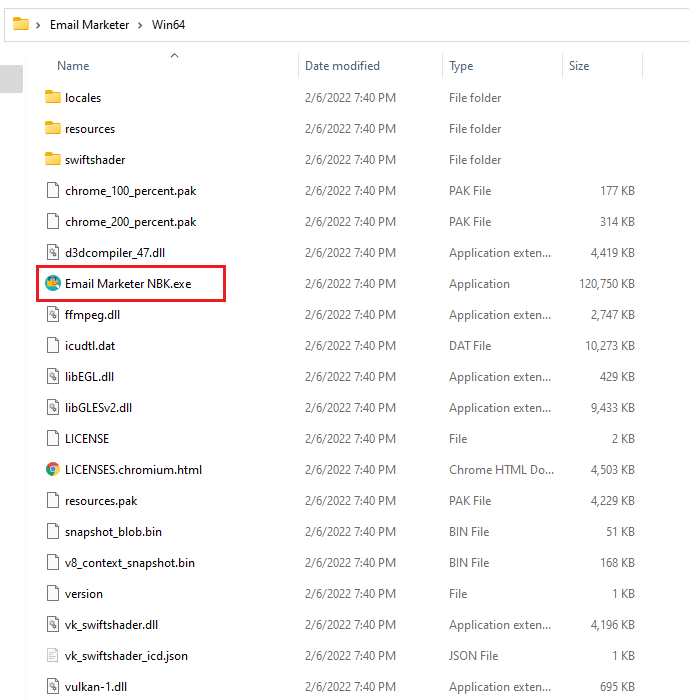Image resolution: width=689 pixels, height=700 pixels.
Task: Select vk_swiftshader_icd.json file name
Action: 126,656
